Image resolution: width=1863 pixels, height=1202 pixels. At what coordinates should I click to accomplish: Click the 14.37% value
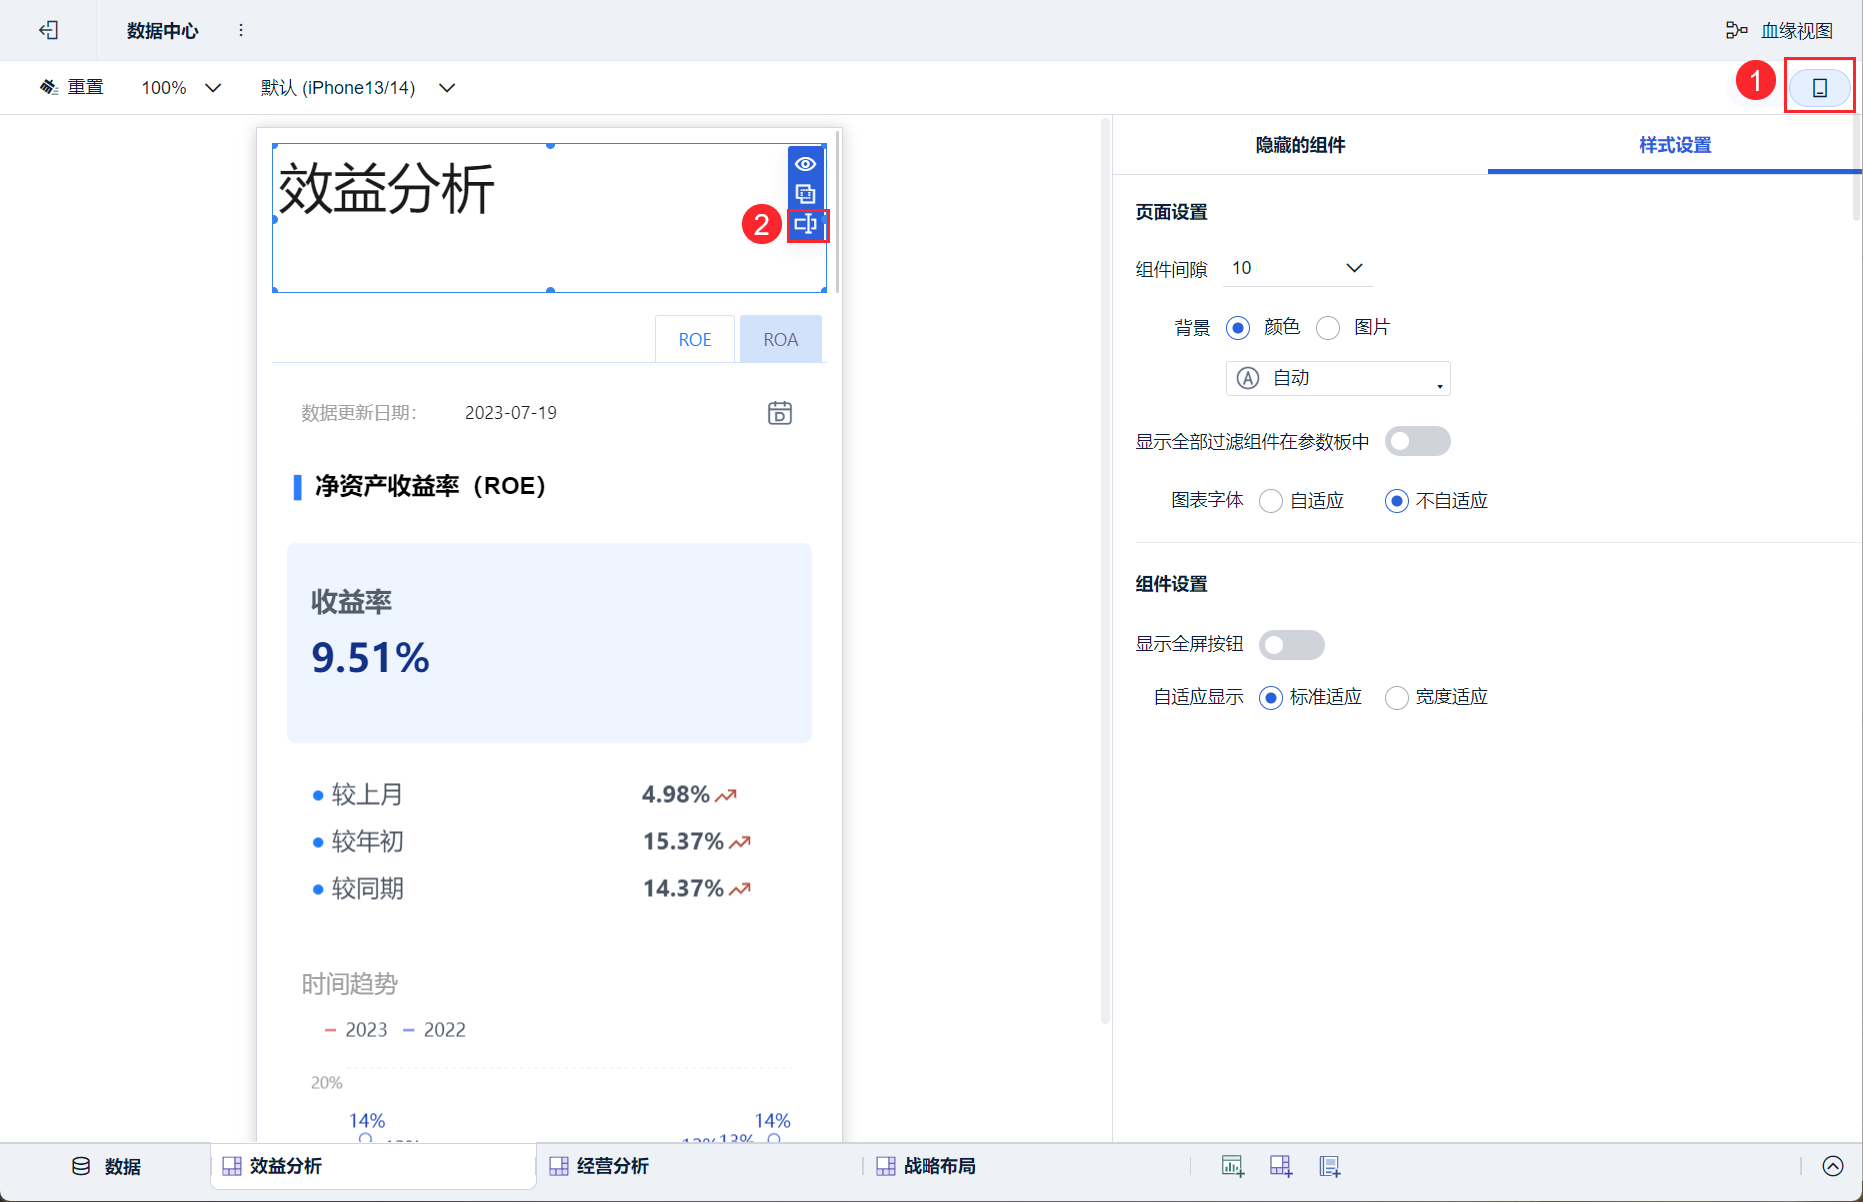click(683, 889)
